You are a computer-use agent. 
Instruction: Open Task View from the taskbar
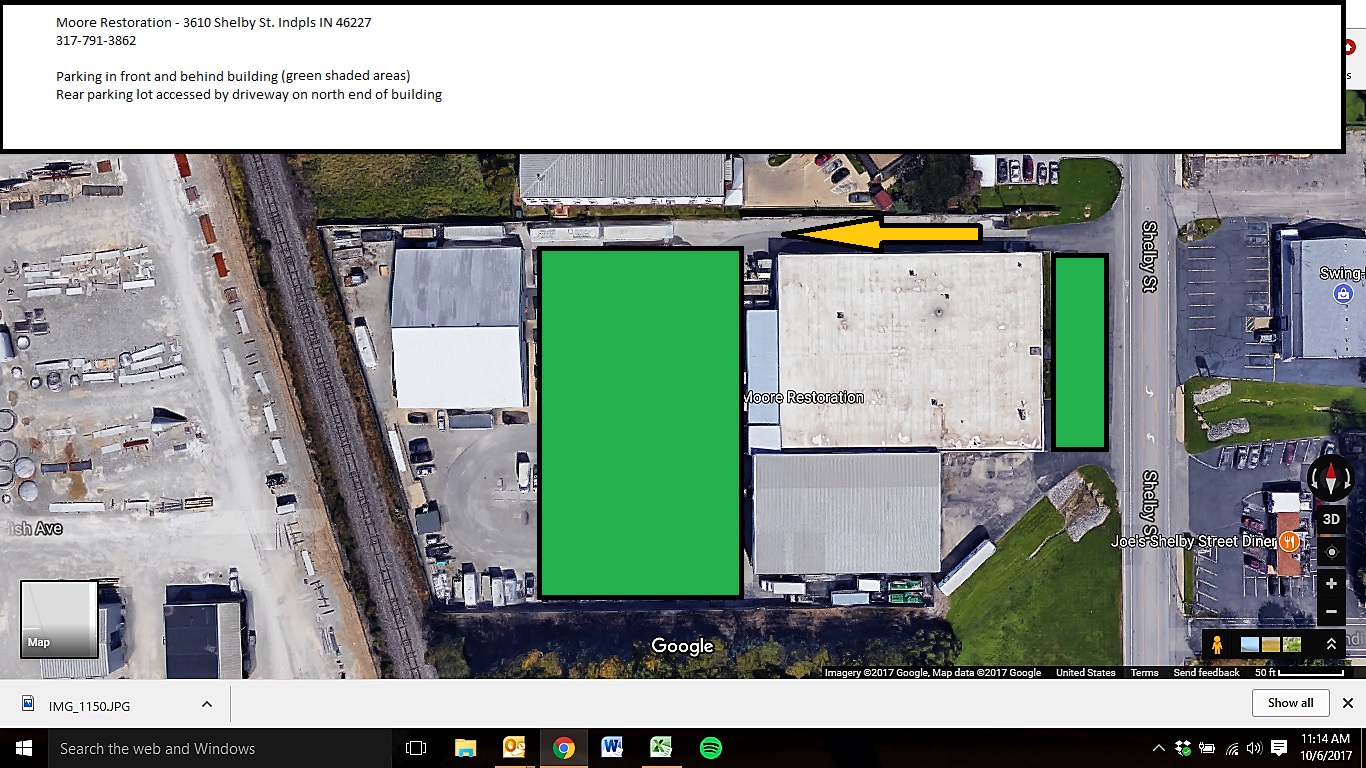click(416, 748)
